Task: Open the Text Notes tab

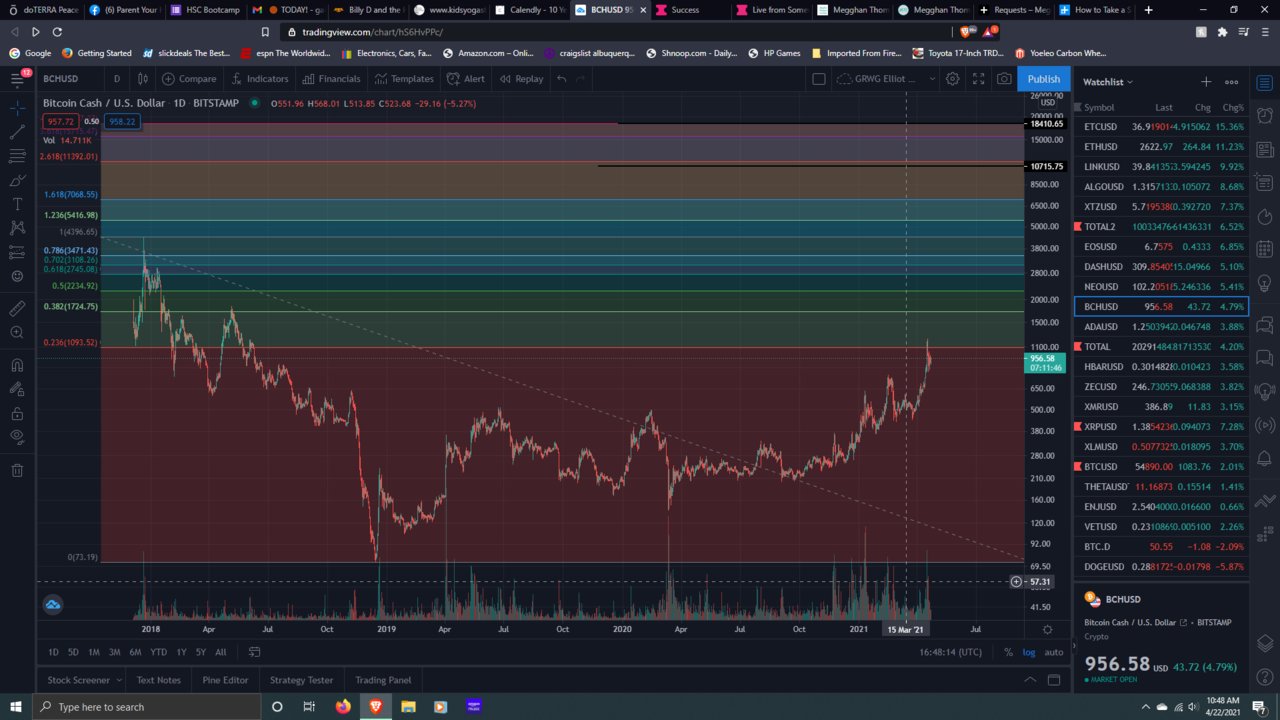Action: click(159, 680)
